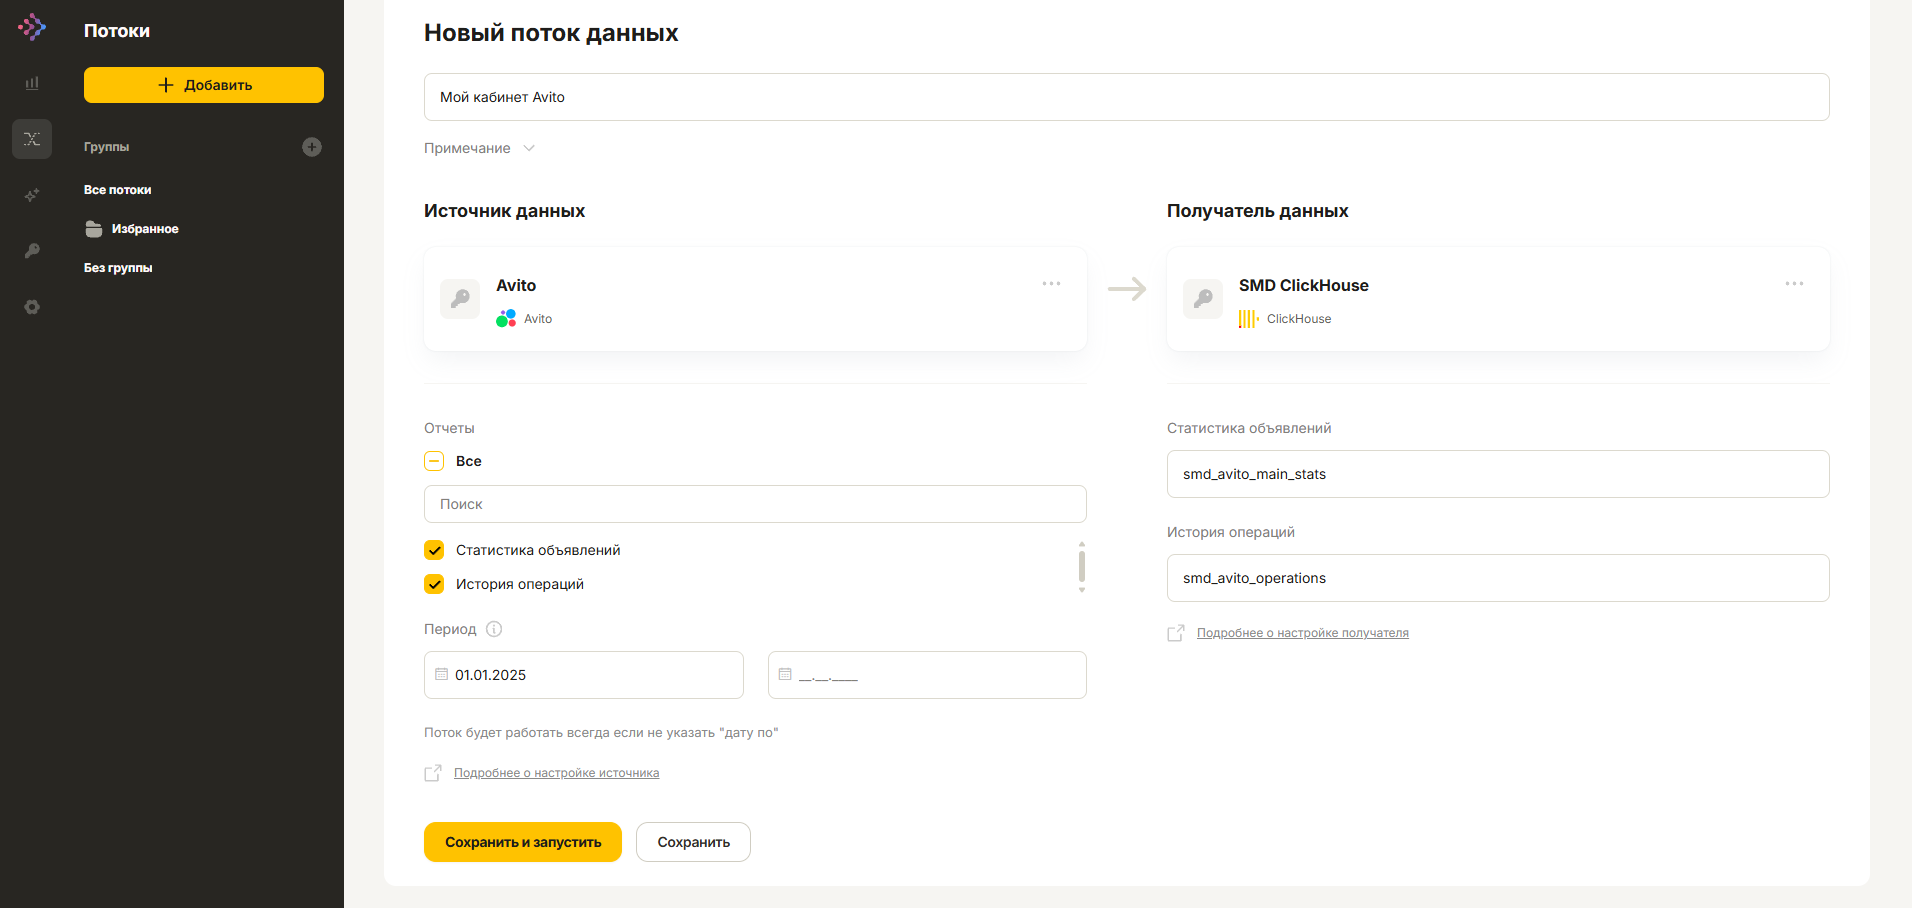Open the gear settings sidebar icon
1912x908 pixels.
click(x=32, y=307)
